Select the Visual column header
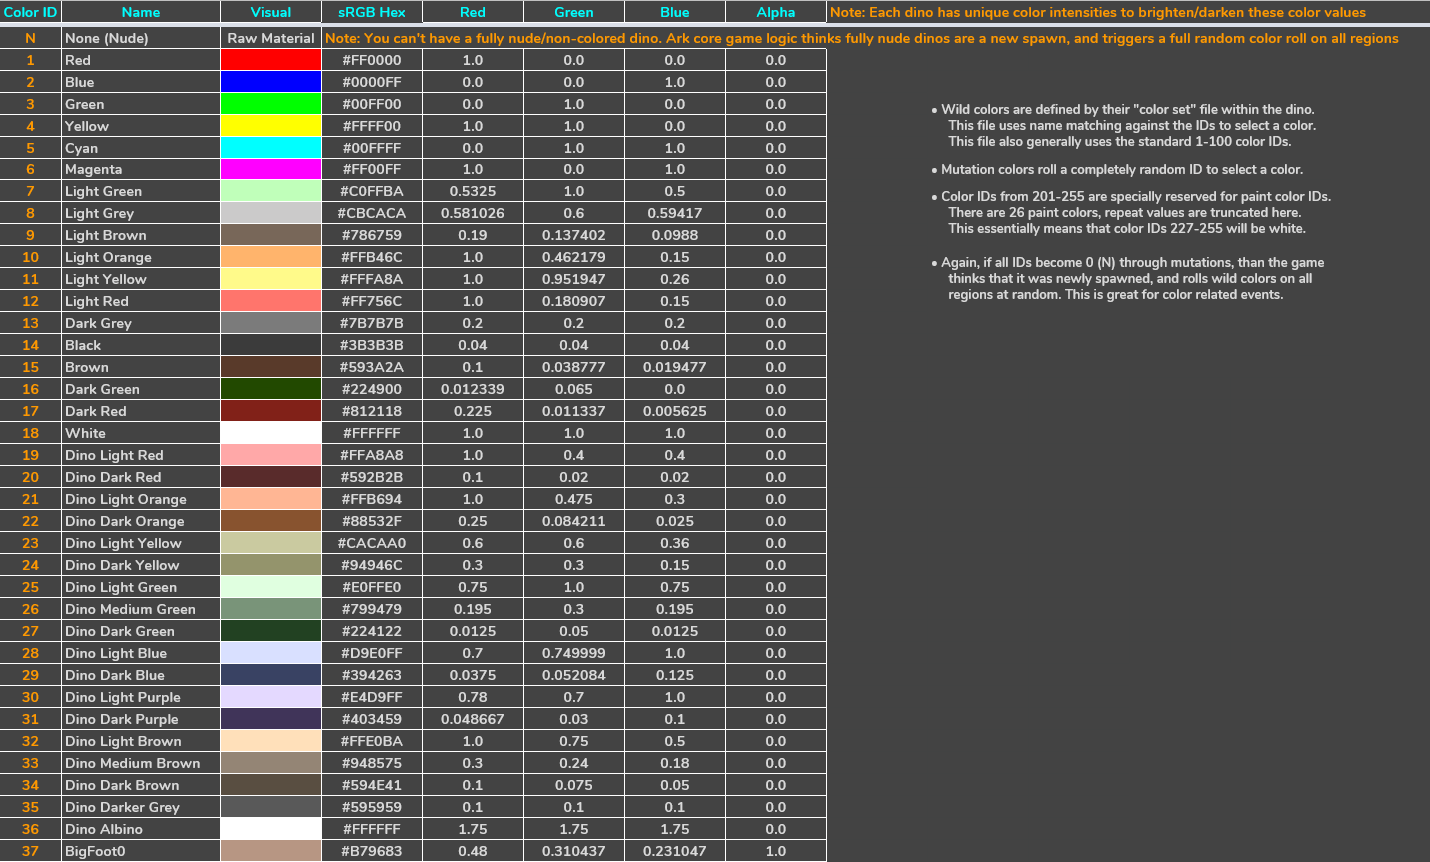Screen dimensions: 1430x862 (x=271, y=12)
